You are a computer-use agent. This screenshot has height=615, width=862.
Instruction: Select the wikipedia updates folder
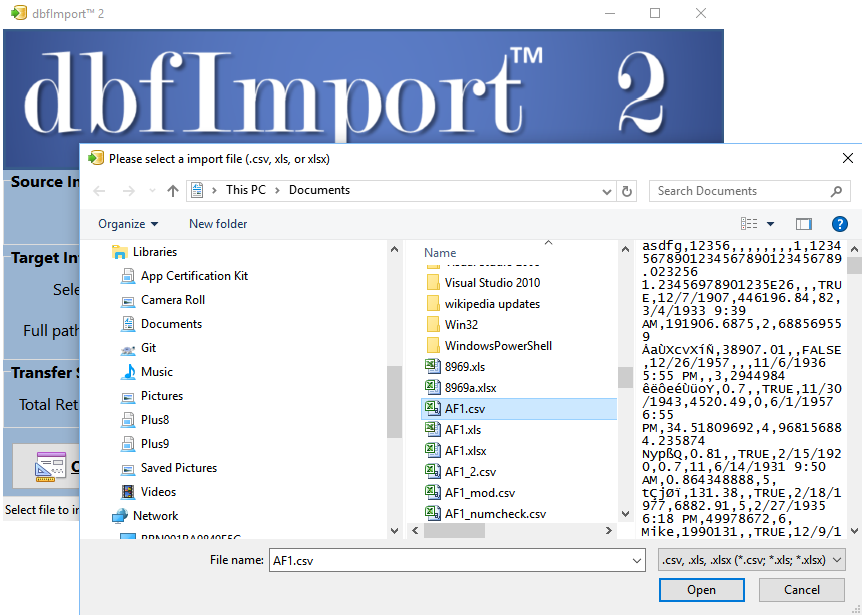click(492, 304)
